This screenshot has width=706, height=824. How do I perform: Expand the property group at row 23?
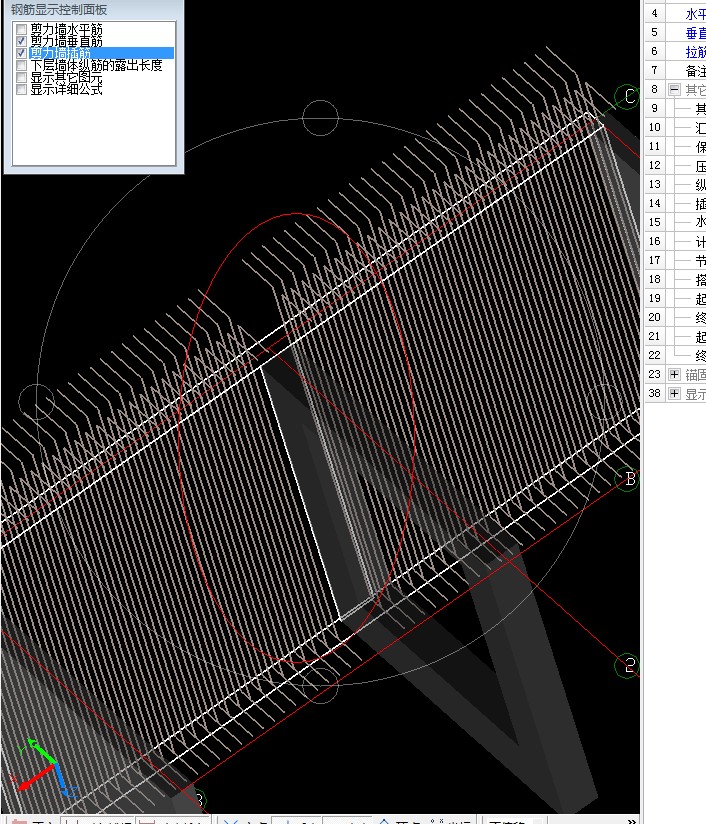(x=674, y=374)
